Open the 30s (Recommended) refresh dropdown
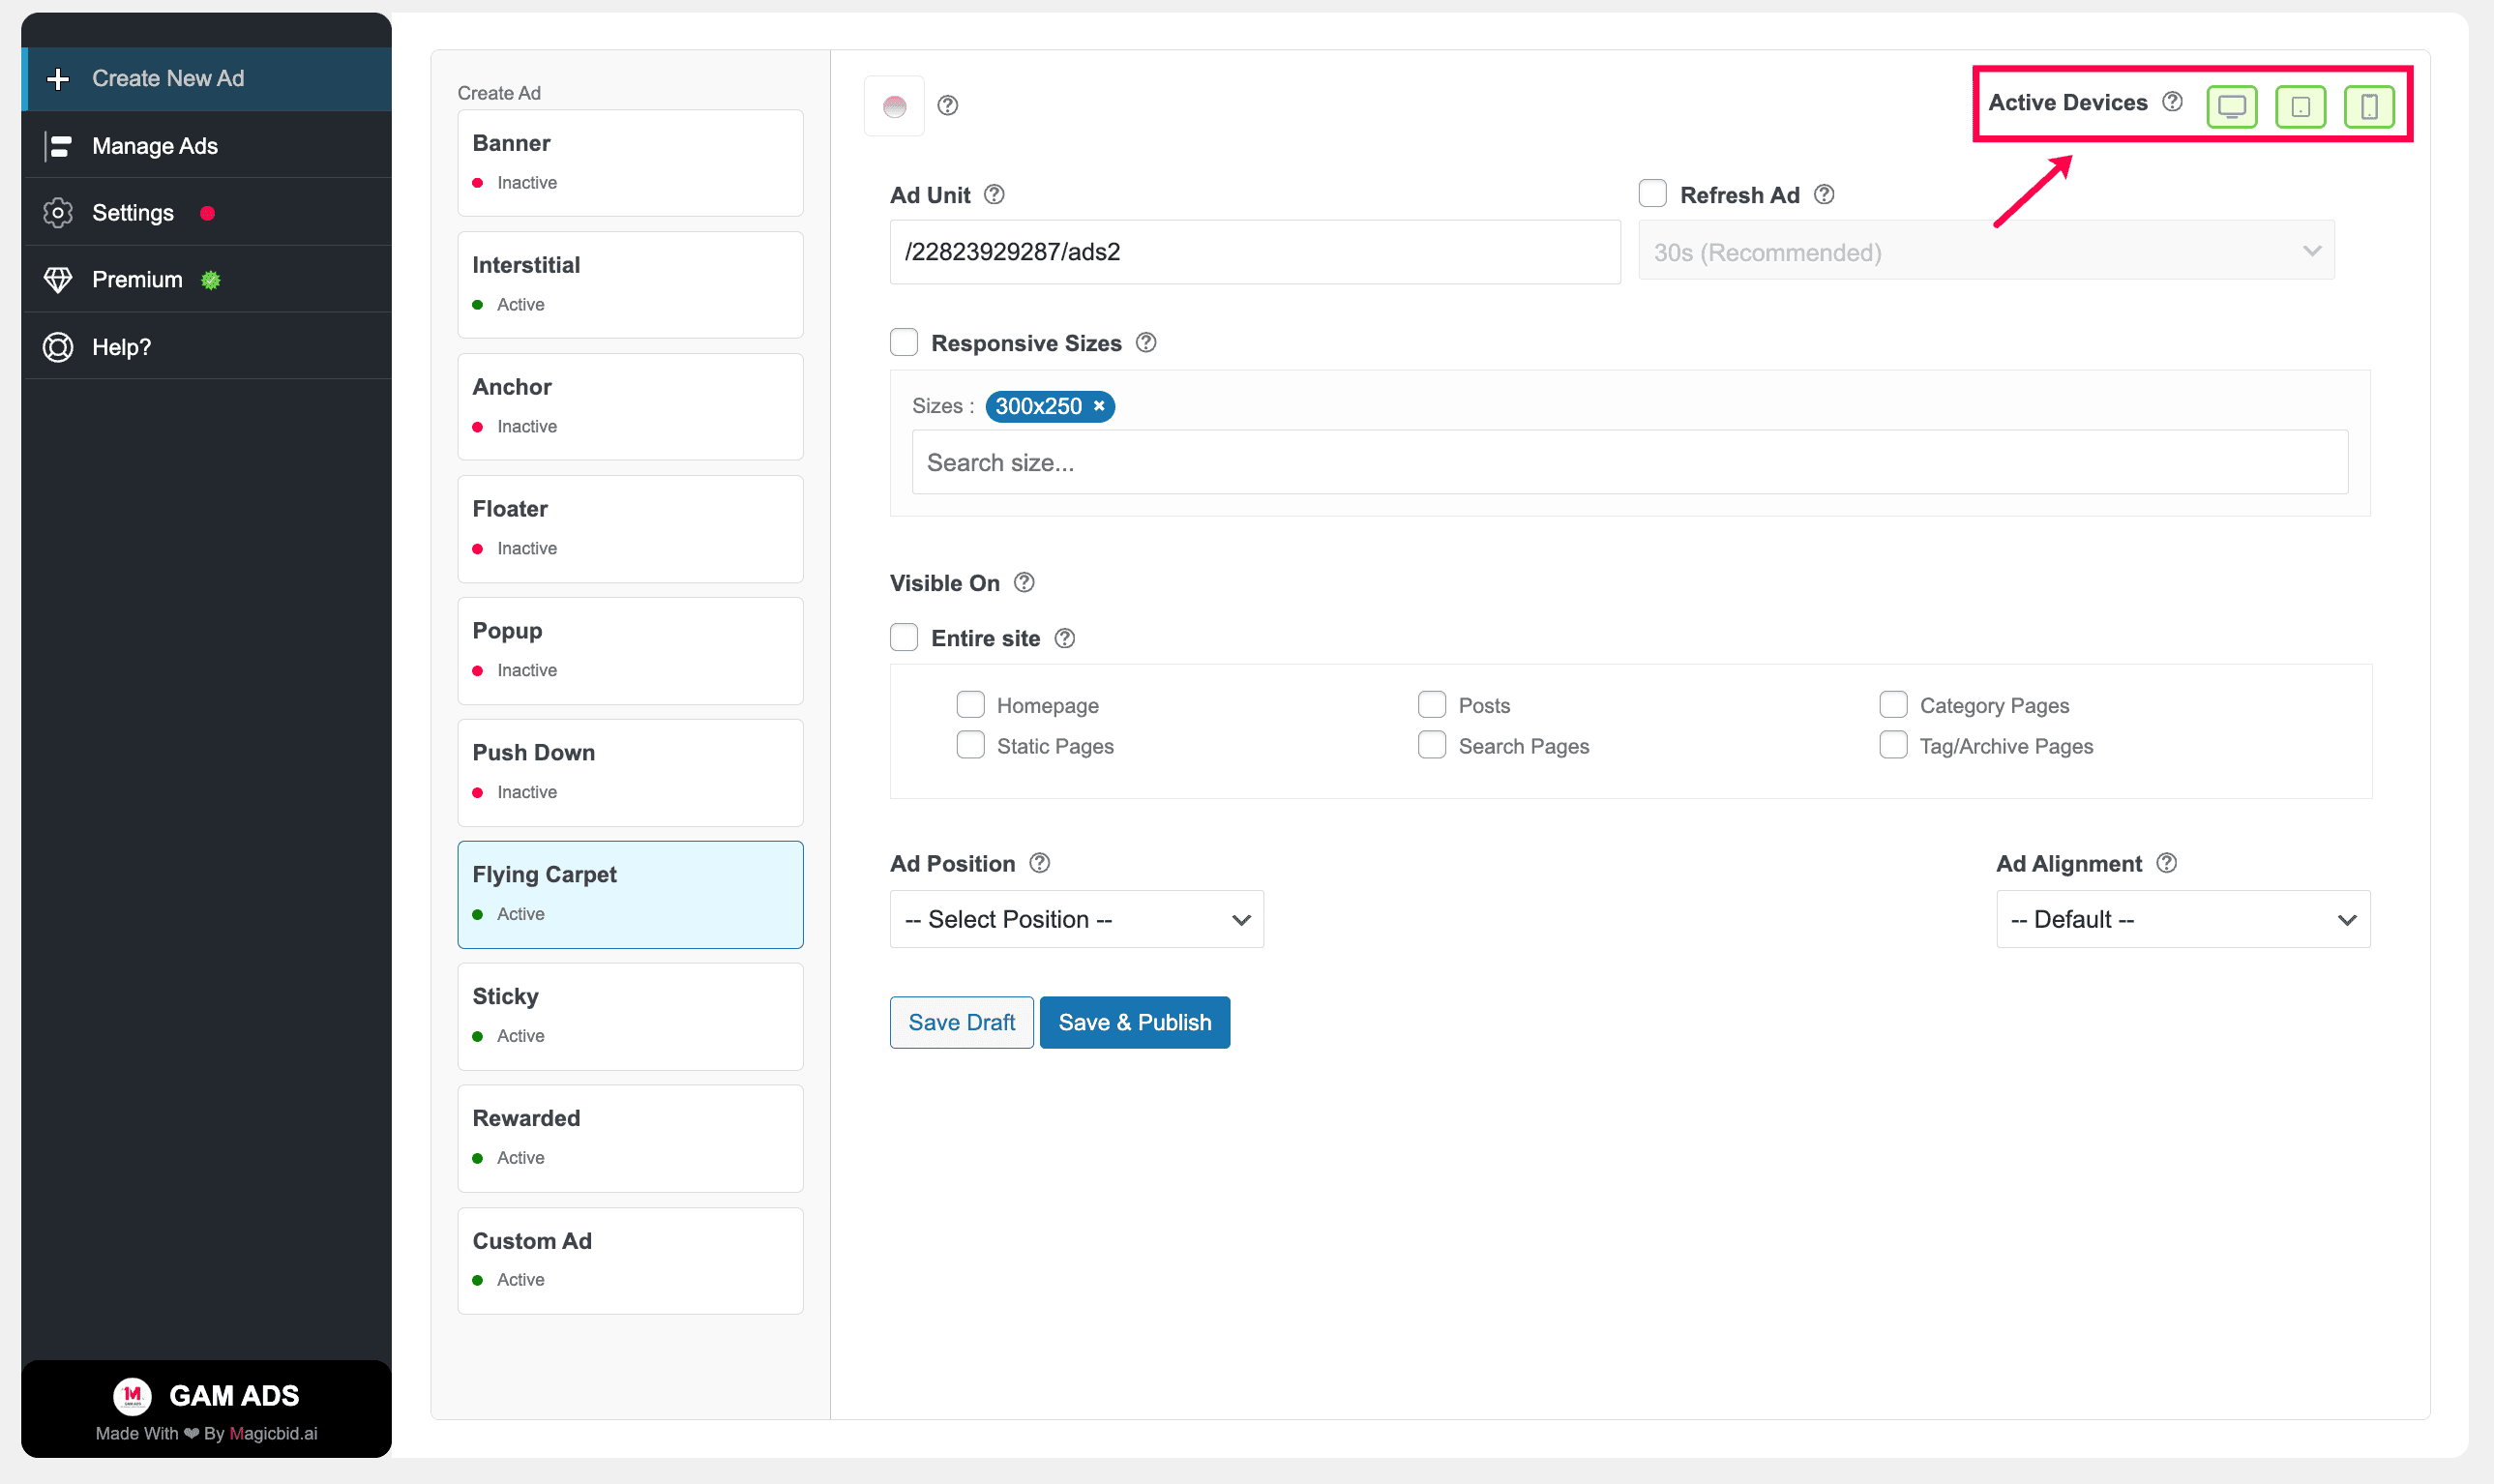 pyautogui.click(x=1986, y=251)
